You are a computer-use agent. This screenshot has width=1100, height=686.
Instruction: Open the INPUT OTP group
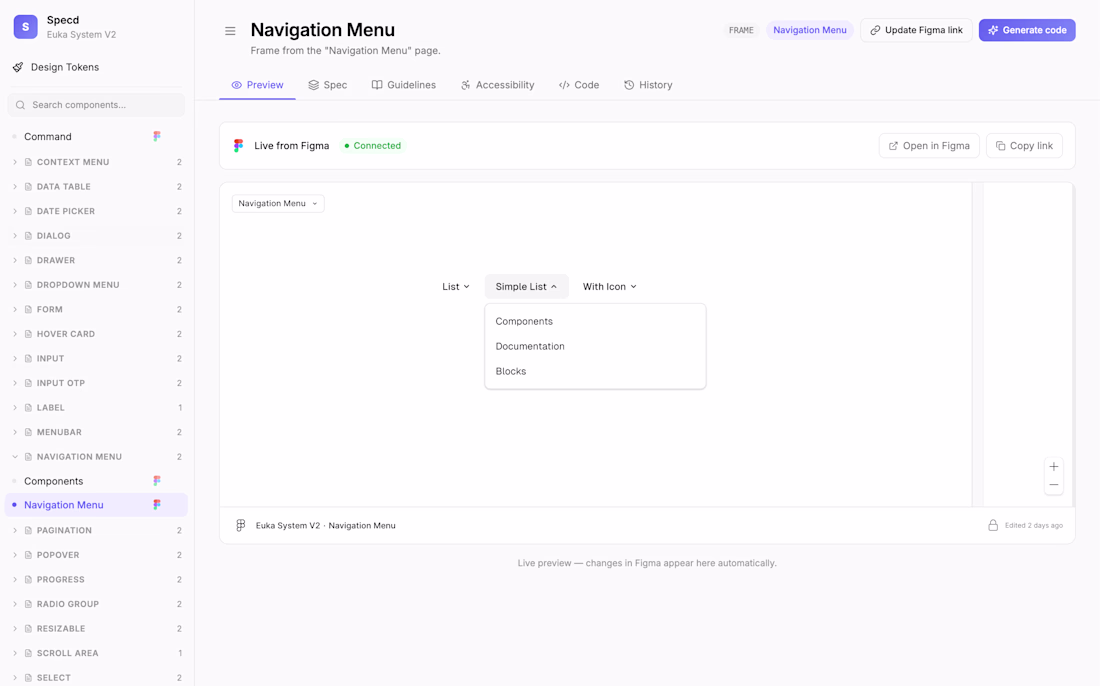tap(96, 383)
